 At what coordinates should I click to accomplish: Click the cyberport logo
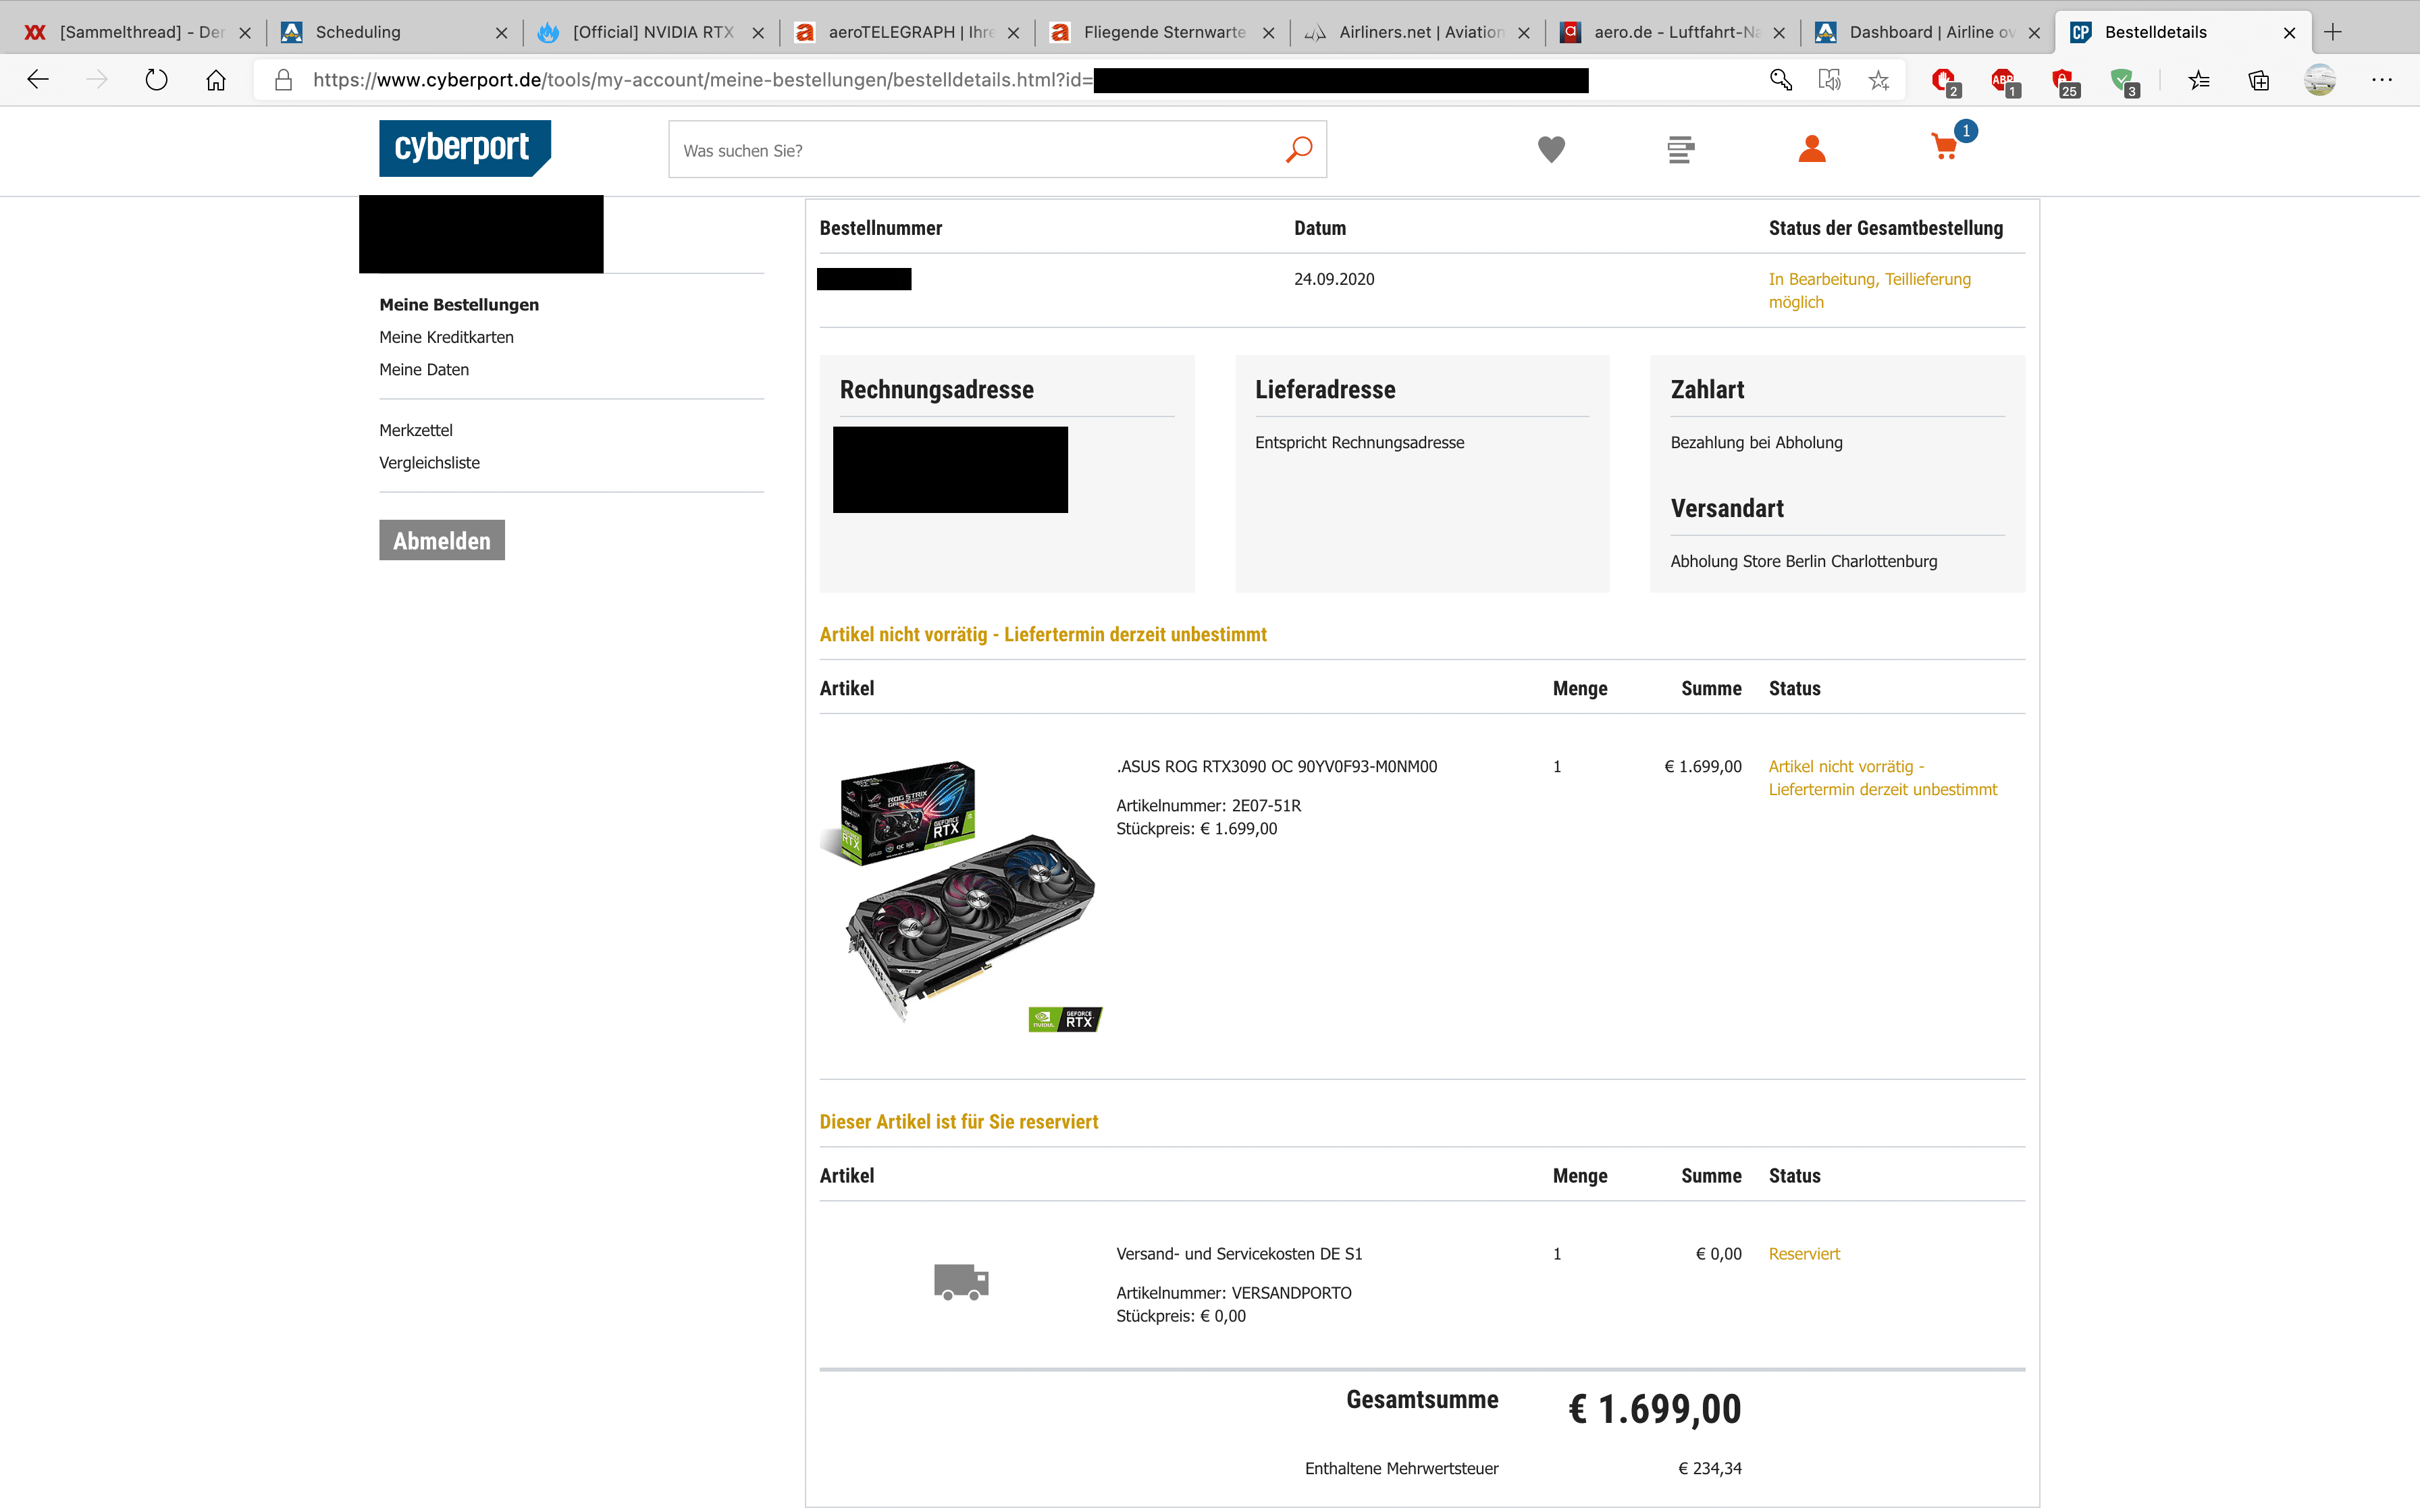(x=465, y=148)
